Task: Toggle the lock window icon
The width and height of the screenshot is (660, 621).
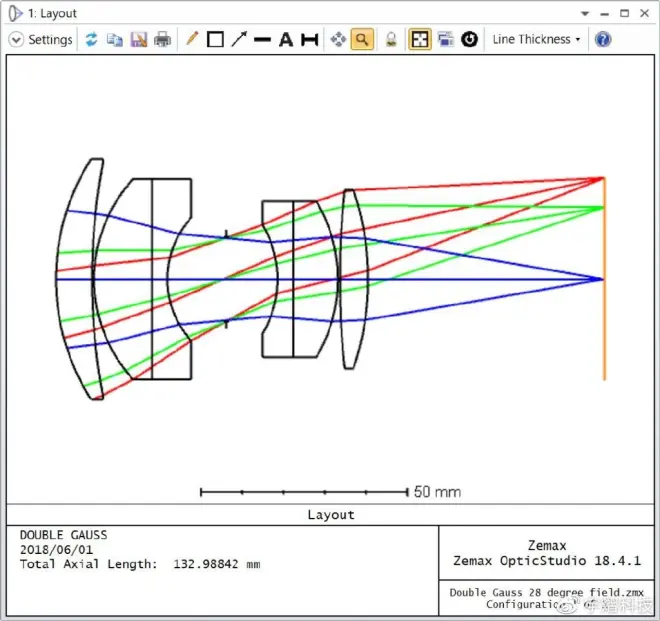Action: [391, 40]
